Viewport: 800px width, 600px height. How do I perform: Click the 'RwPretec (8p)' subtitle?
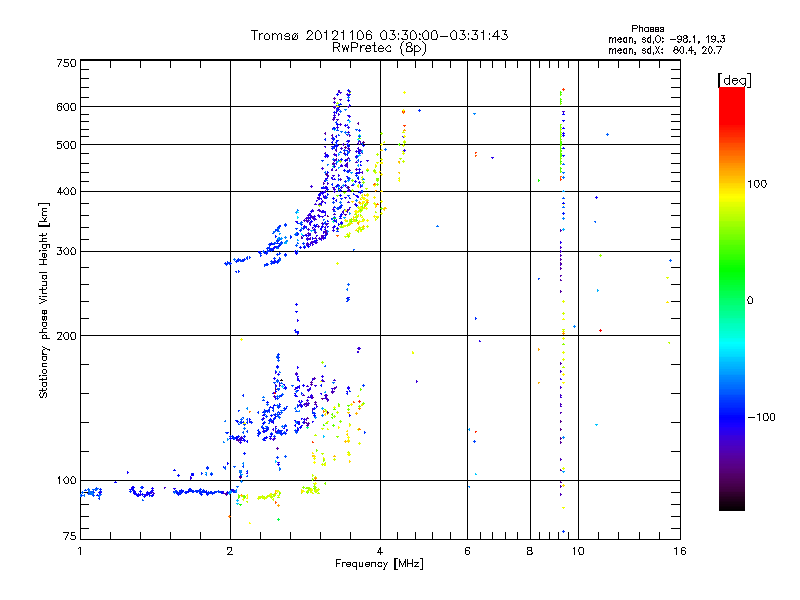(x=379, y=48)
